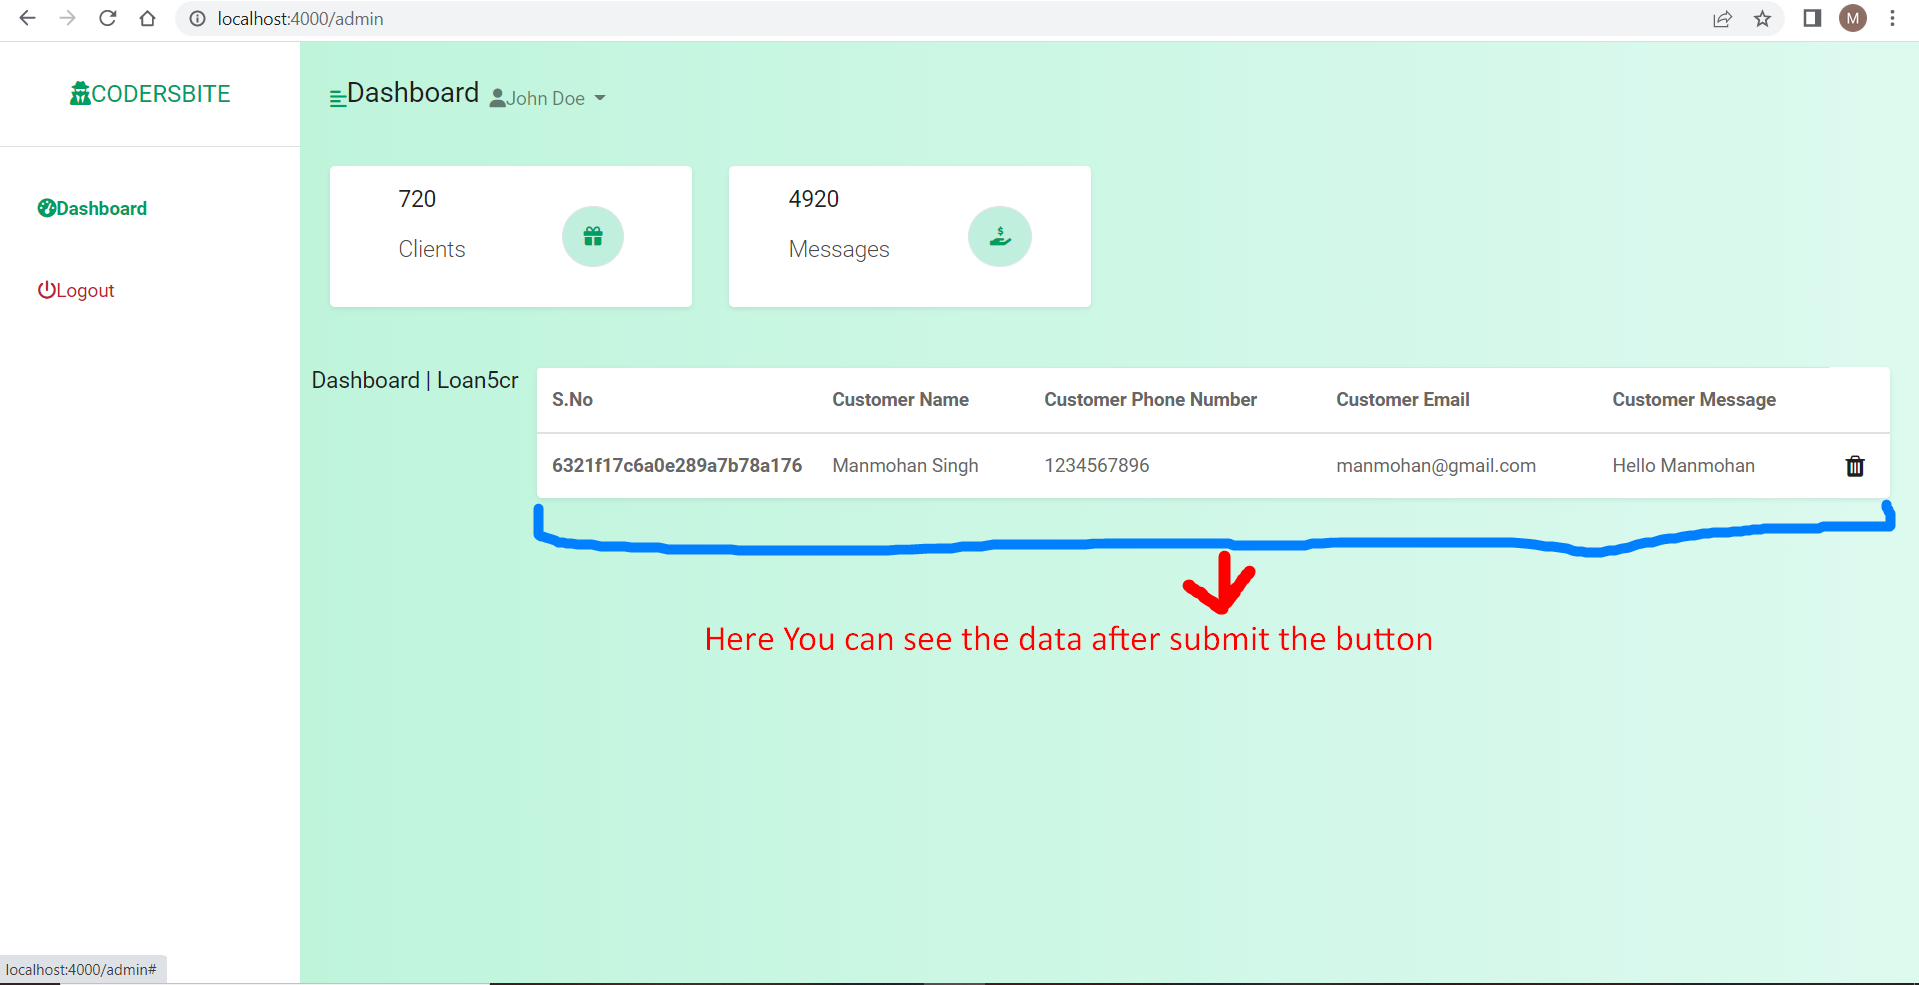The width and height of the screenshot is (1919, 985).
Task: Reload the page with the browser refresh icon
Action: [x=108, y=18]
